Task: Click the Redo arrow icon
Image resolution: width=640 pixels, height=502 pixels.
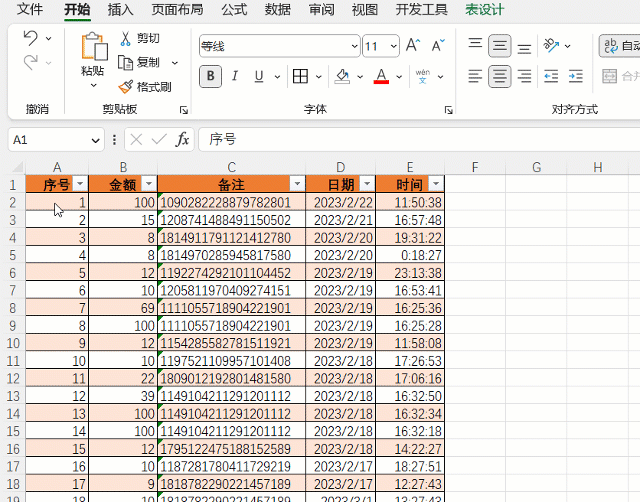Action: click(31, 63)
